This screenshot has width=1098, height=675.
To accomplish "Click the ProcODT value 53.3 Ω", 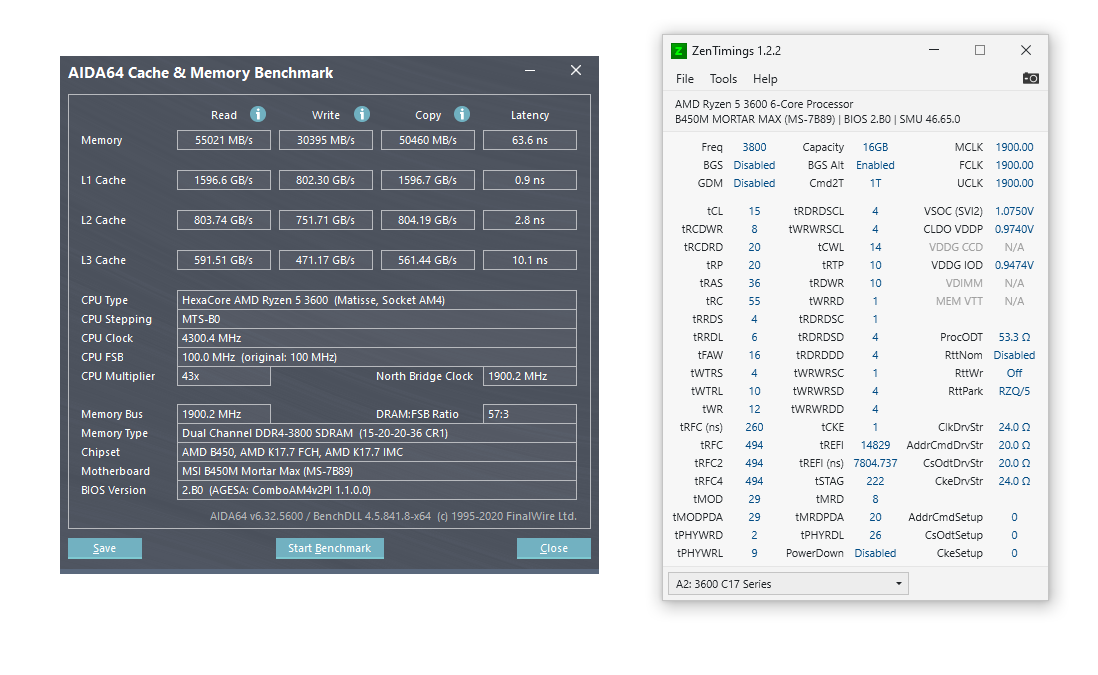I will click(1014, 337).
